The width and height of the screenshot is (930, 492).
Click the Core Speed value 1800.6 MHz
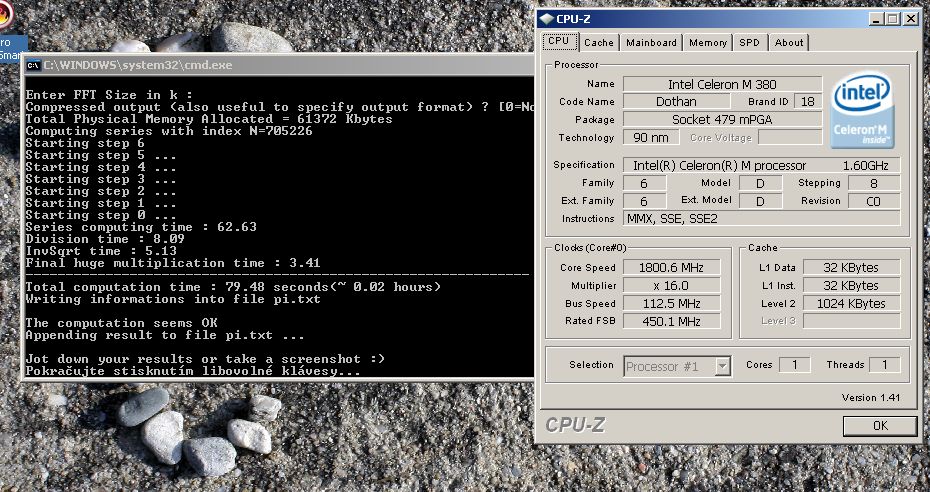tap(671, 268)
